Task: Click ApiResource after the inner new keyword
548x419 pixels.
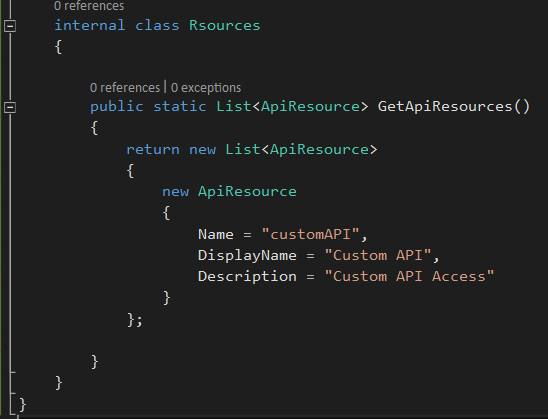Action: [247, 192]
